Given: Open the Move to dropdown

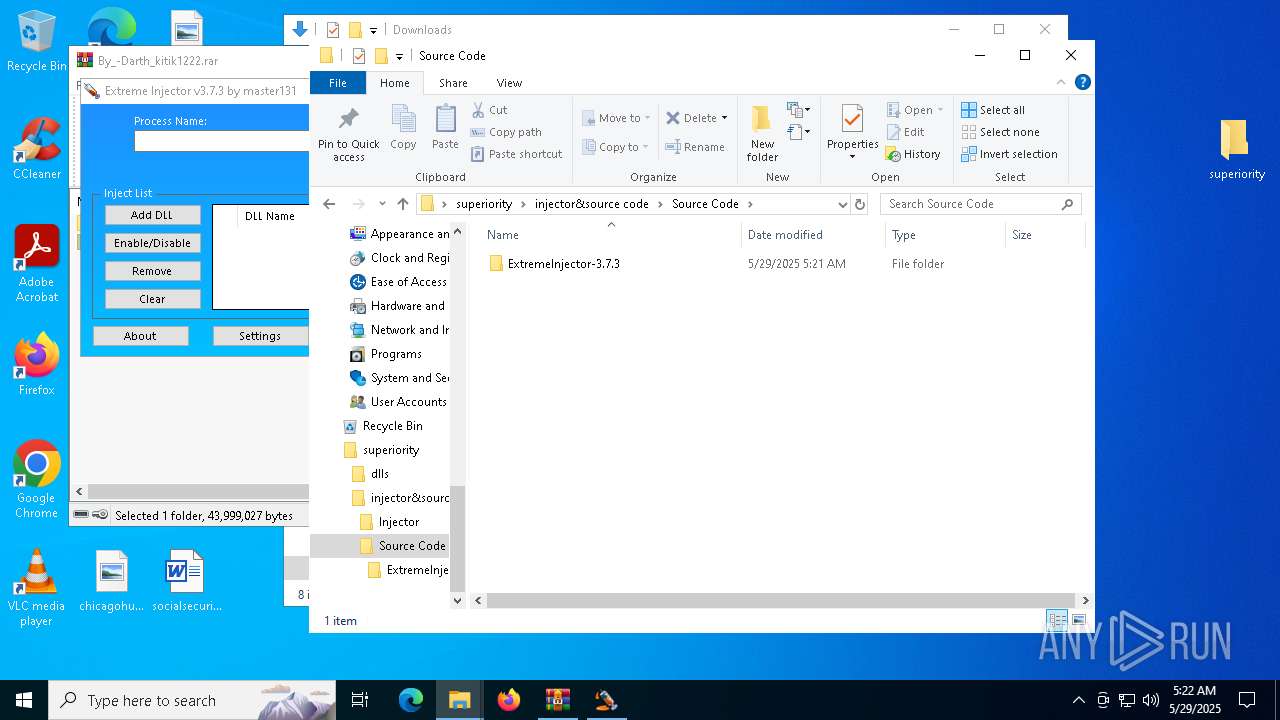Looking at the screenshot, I should [616, 118].
